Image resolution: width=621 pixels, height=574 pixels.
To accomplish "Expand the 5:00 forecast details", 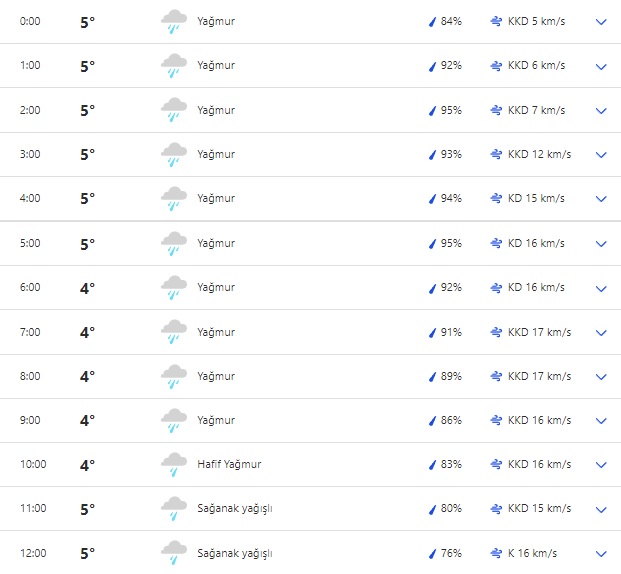I will (x=601, y=244).
